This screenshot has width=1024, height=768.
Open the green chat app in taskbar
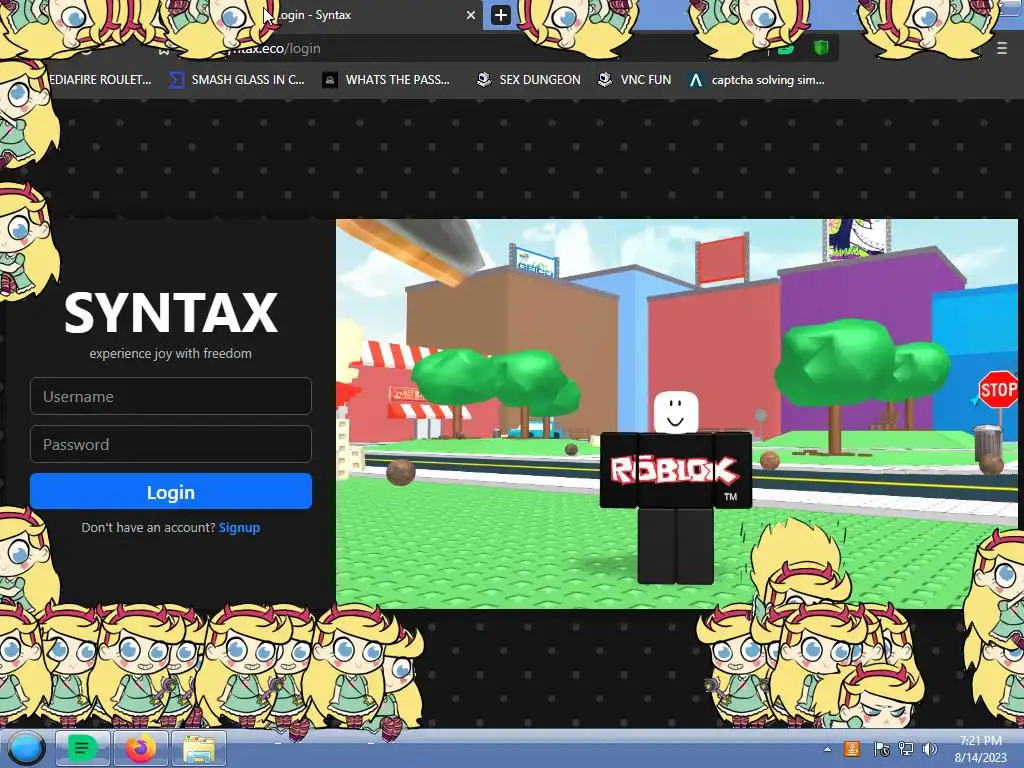tap(82, 748)
